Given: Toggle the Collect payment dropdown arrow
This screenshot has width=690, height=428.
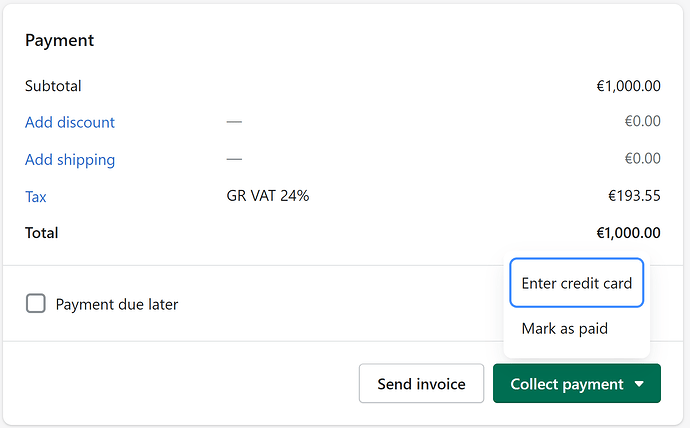Looking at the screenshot, I should 639,384.
